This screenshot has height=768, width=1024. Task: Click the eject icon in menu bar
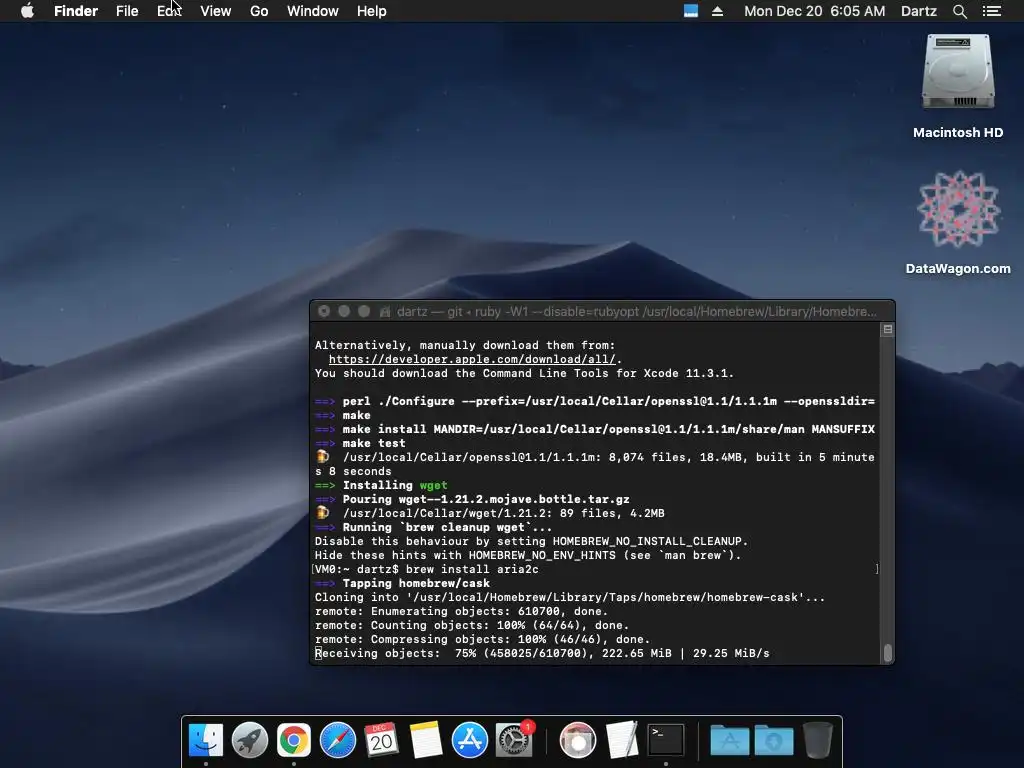coord(717,11)
